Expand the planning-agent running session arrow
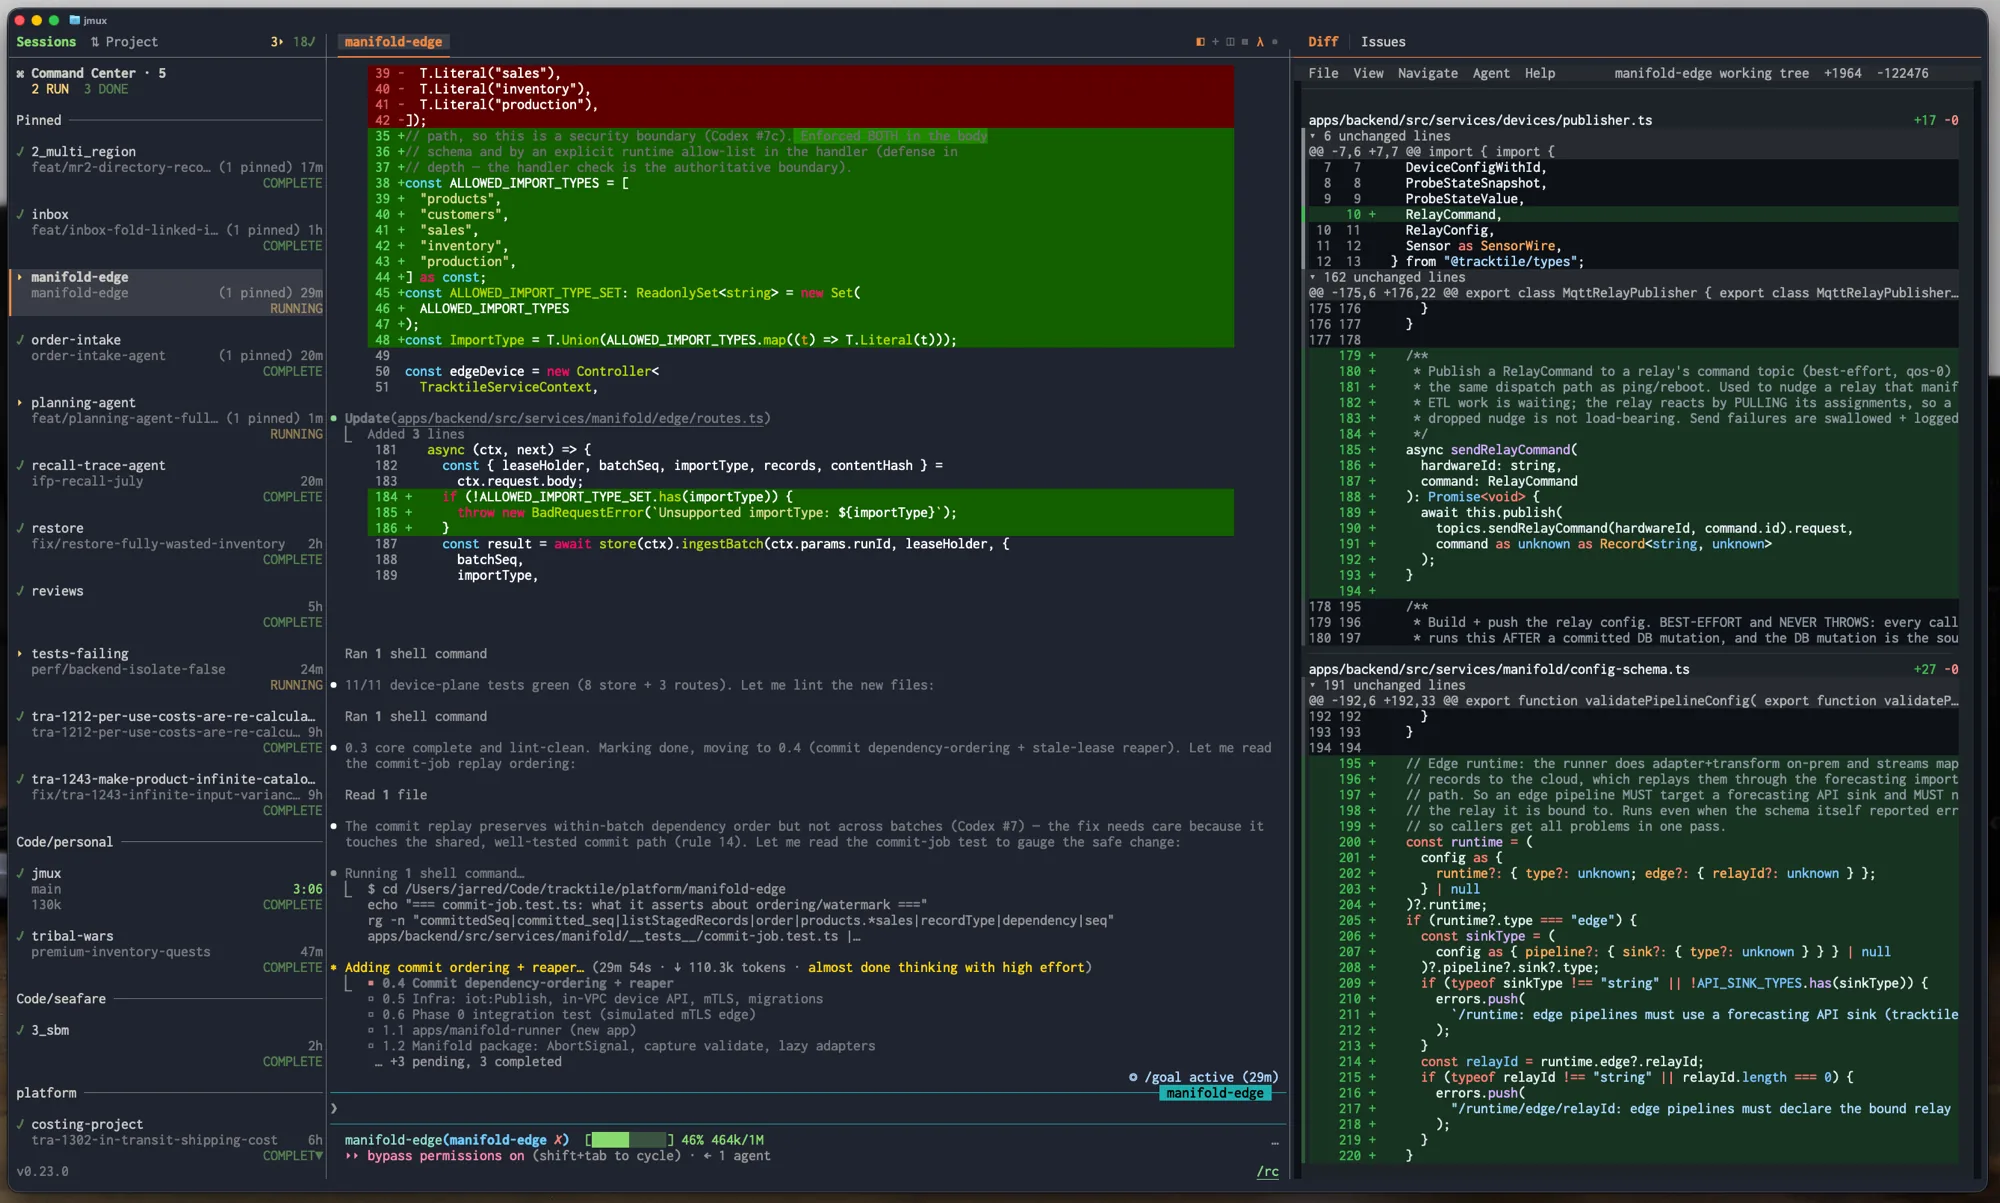2000x1203 pixels. (20, 403)
